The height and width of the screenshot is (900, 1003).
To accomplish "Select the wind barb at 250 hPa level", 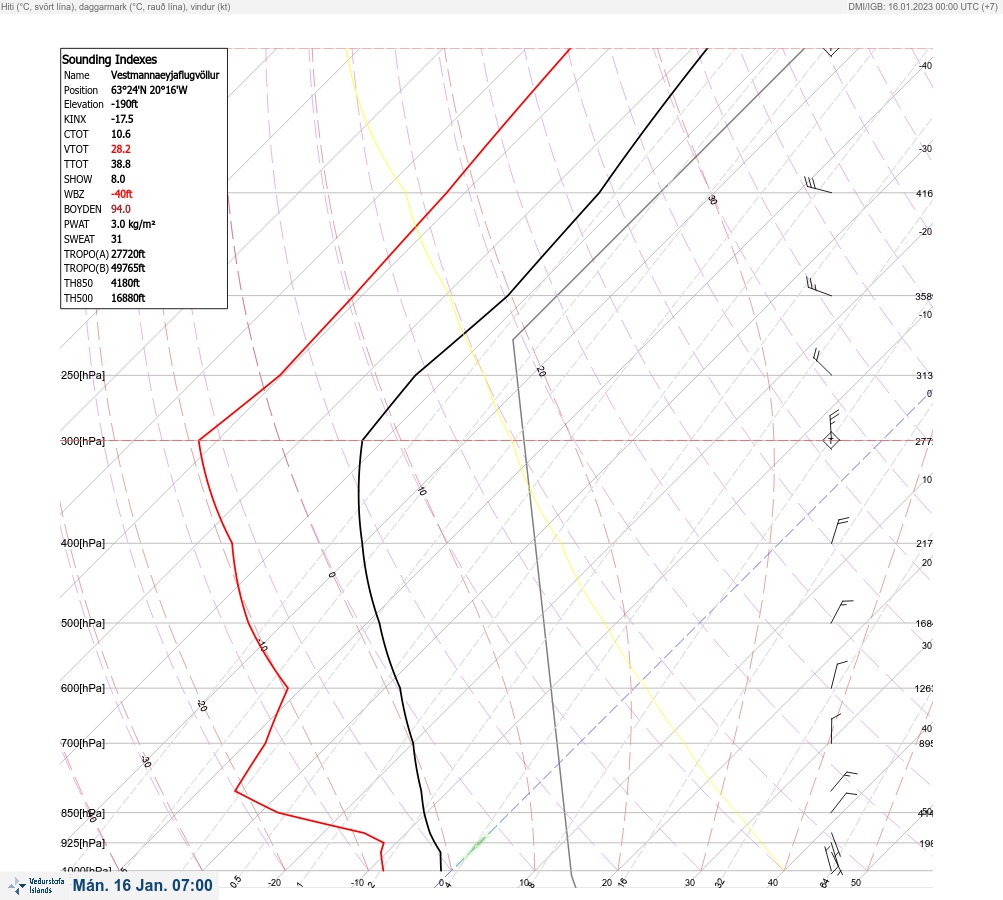I will click(x=822, y=362).
